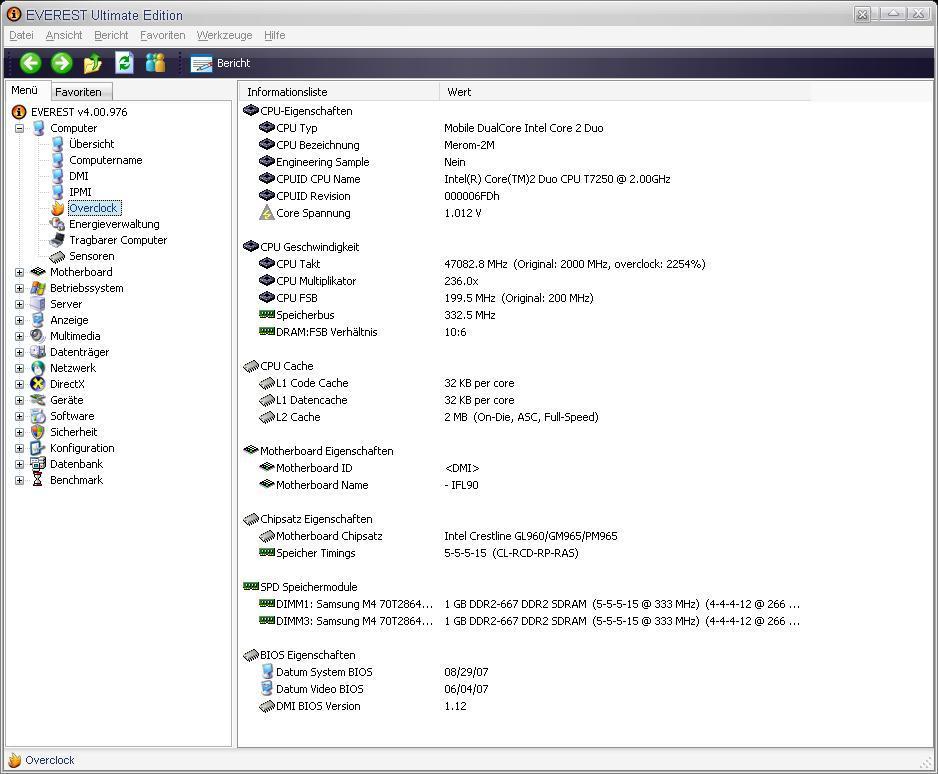Expand the Multimedia tree node

(x=19, y=336)
